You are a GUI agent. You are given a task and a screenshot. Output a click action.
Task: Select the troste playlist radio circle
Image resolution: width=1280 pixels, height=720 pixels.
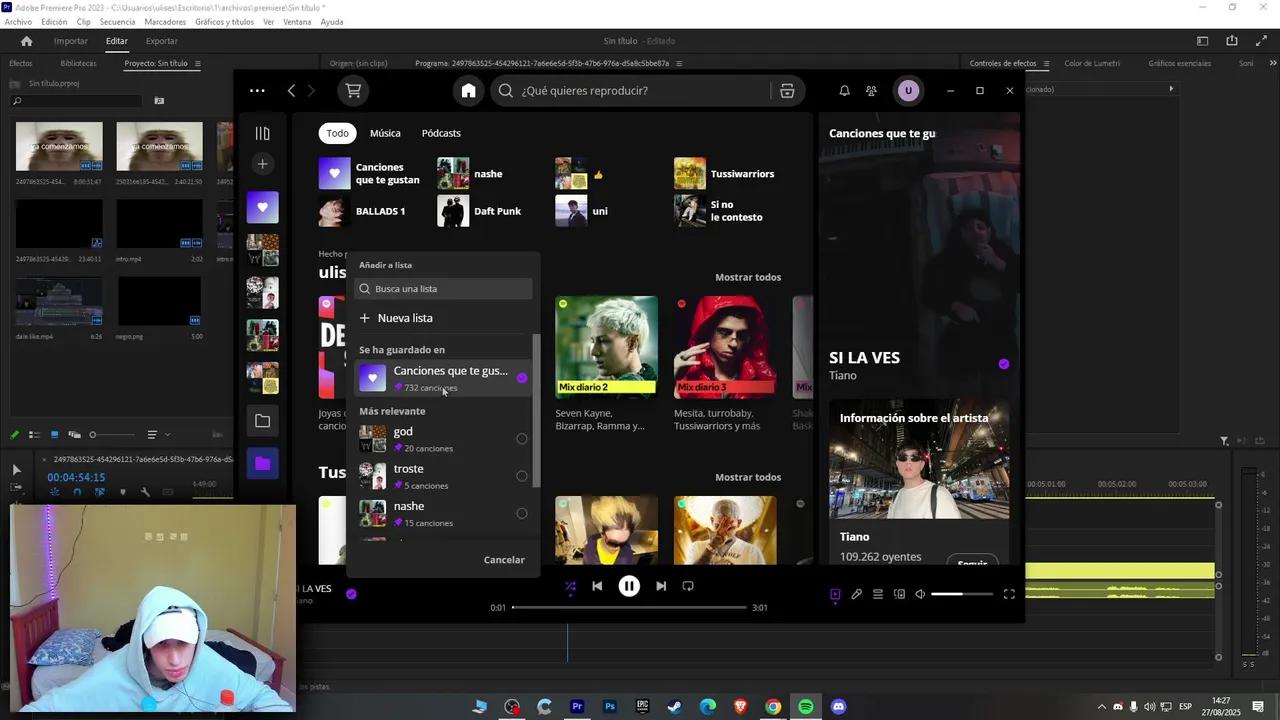click(x=522, y=476)
